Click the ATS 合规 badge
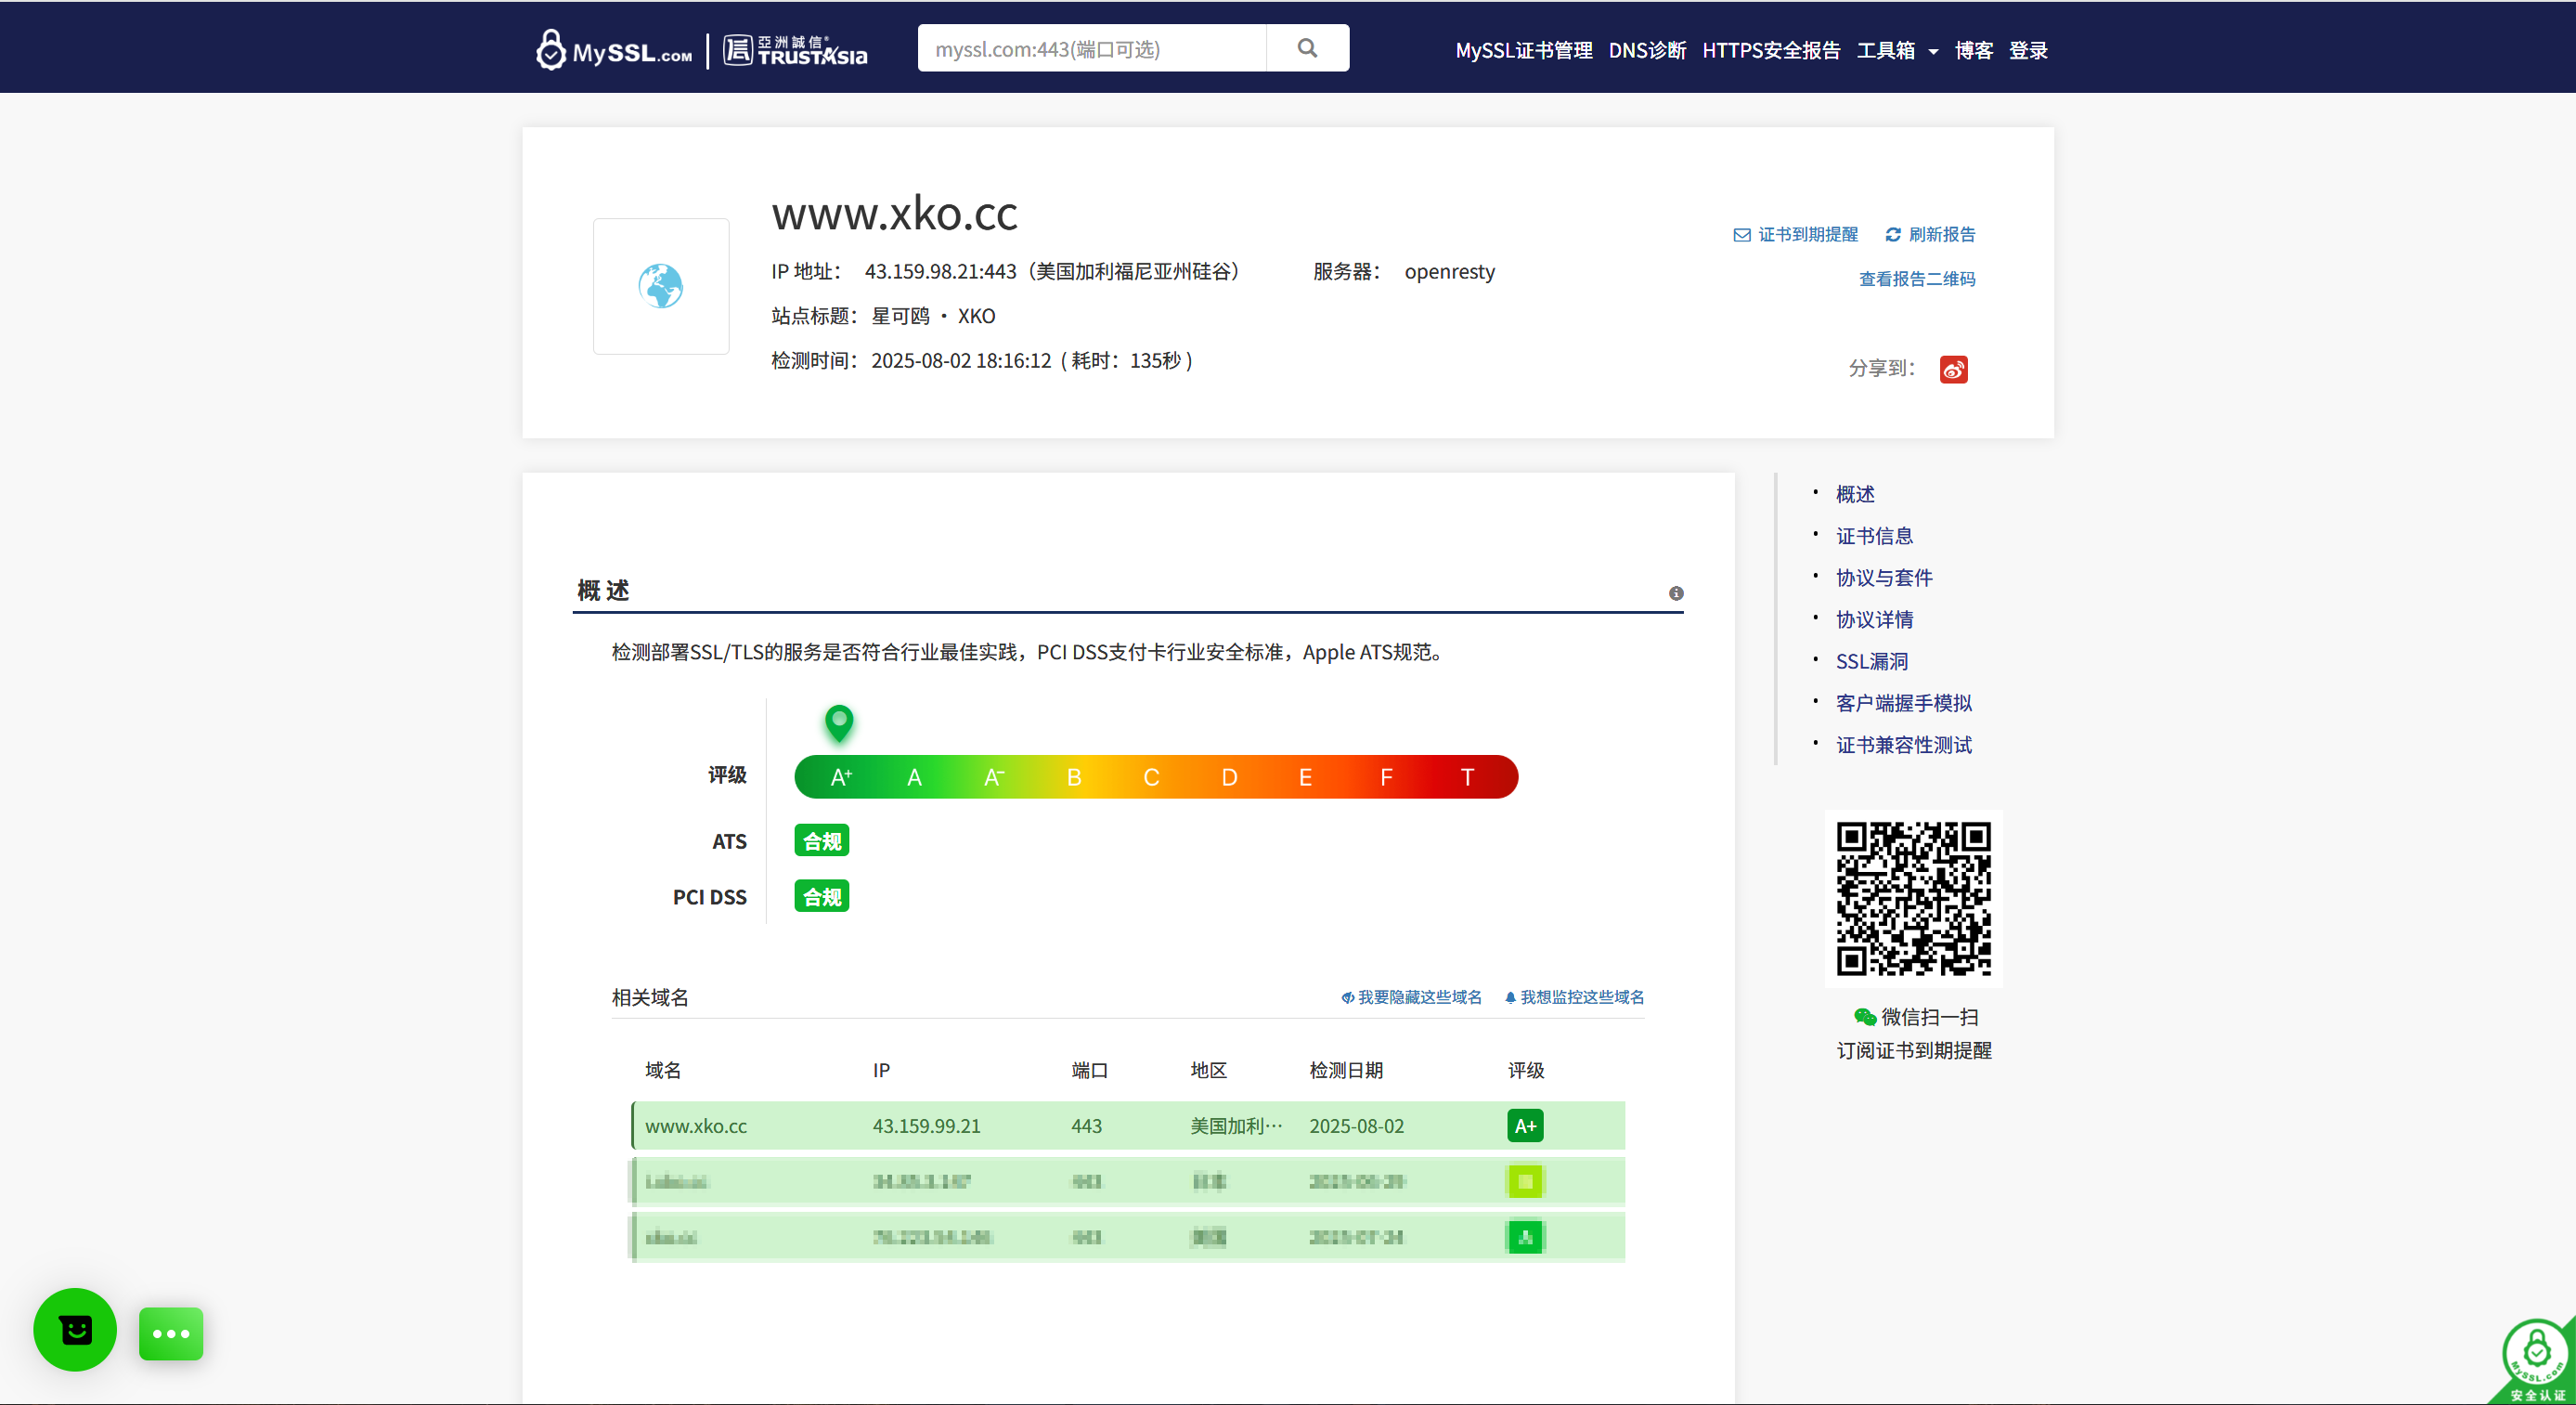This screenshot has height=1405, width=2576. [x=822, y=841]
